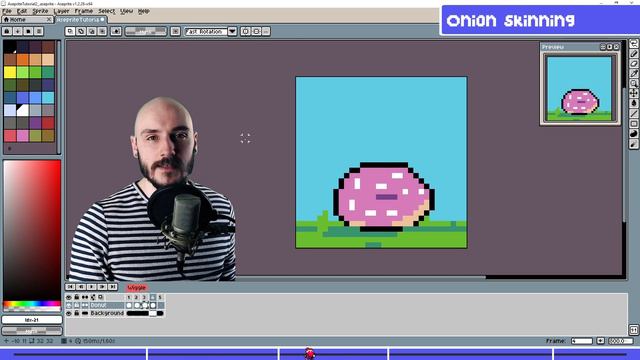Select Donut cel in frame 2
The width and height of the screenshot is (640, 360).
[137, 305]
